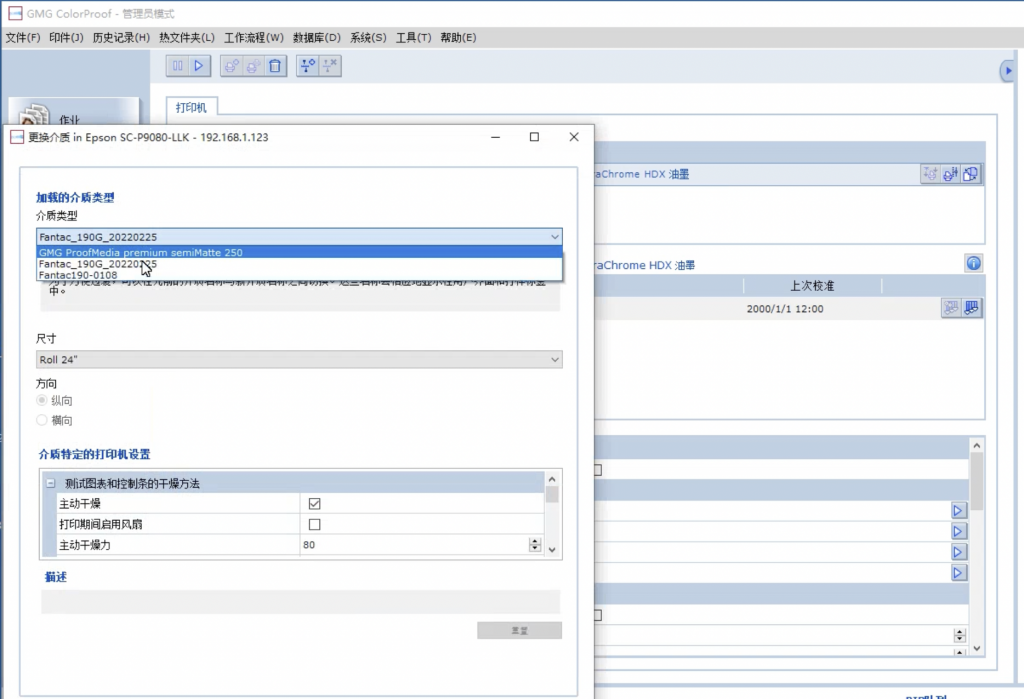This screenshot has height=699, width=1024.
Task: Pick Fantac_190G_20220225 in the open list
Action: point(299,264)
